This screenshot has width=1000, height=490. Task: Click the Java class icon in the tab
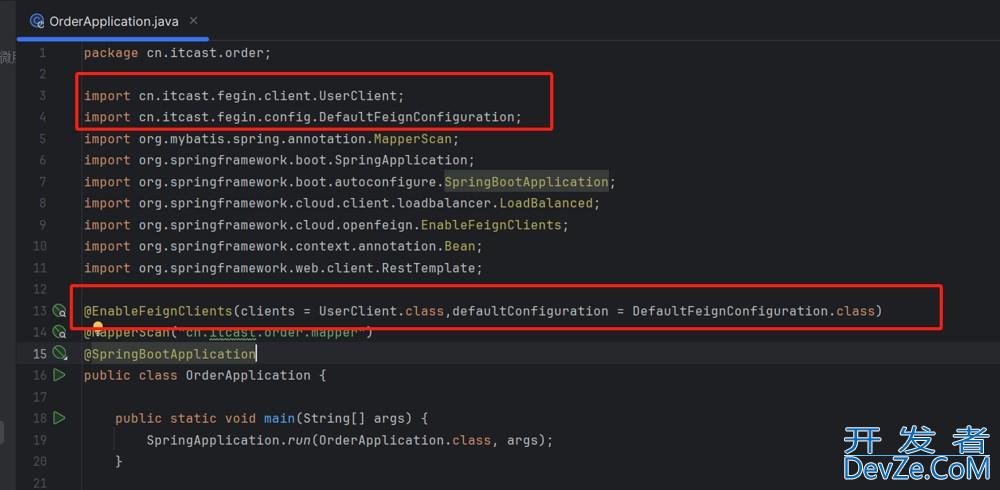37,20
